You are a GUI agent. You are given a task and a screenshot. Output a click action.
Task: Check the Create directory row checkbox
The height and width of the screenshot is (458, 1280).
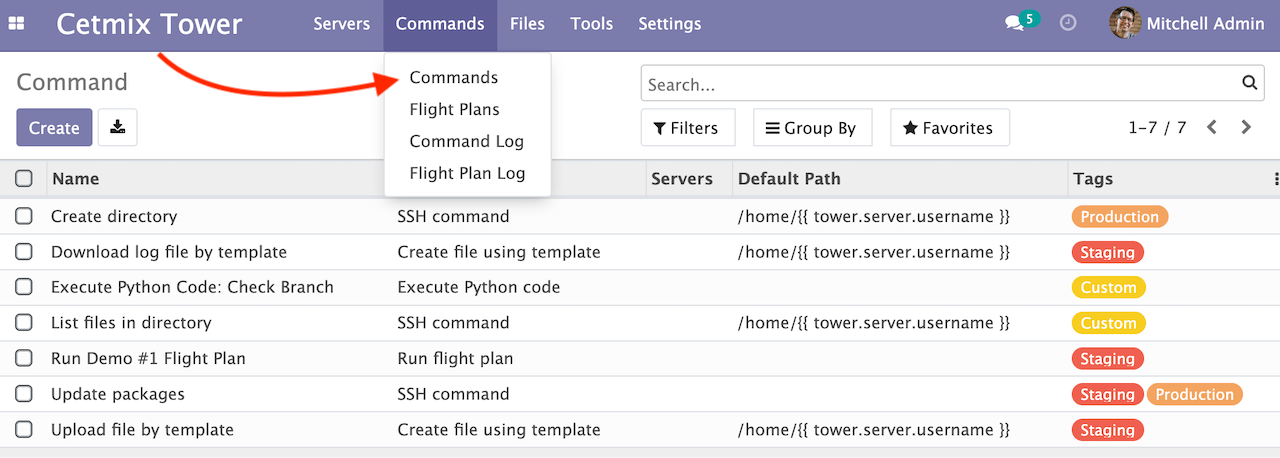[24, 216]
